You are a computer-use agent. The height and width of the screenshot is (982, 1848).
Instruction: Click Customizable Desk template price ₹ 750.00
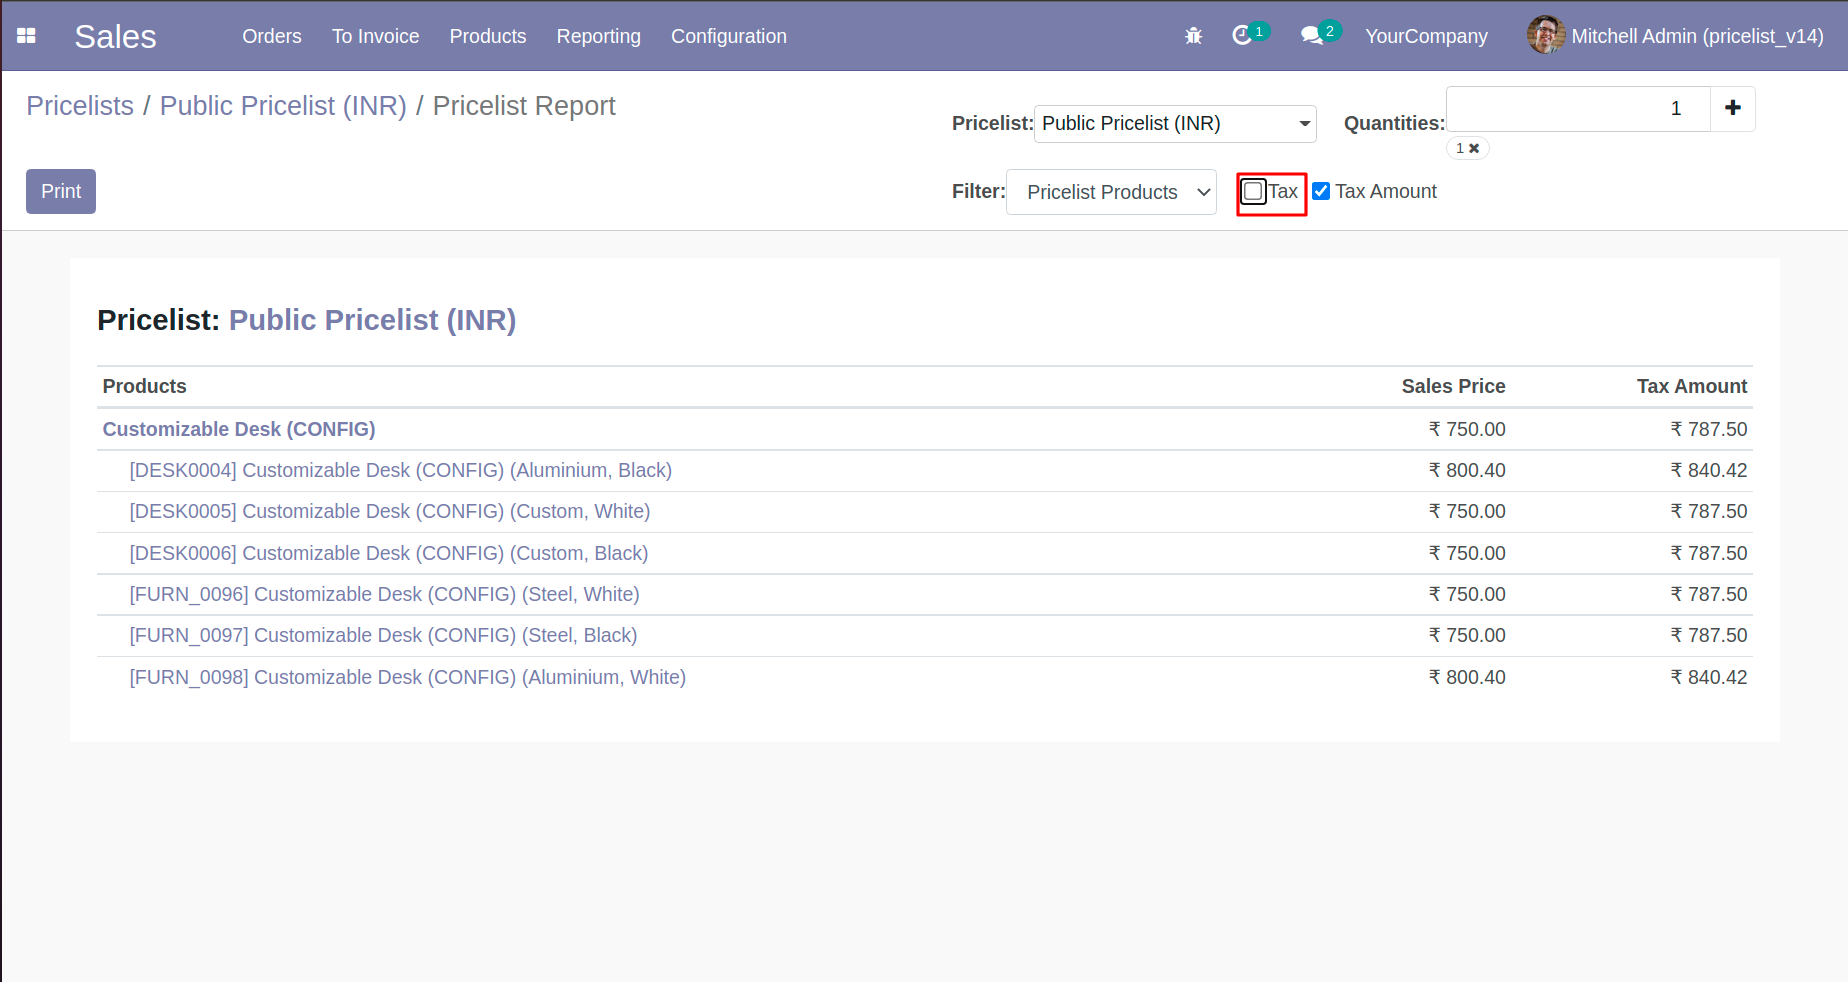[1467, 429]
